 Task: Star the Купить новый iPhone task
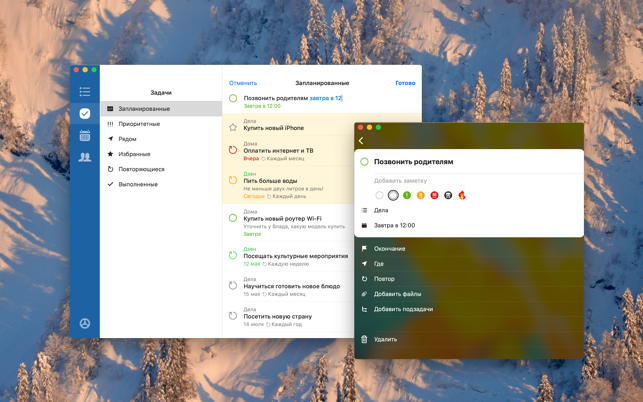tap(233, 127)
